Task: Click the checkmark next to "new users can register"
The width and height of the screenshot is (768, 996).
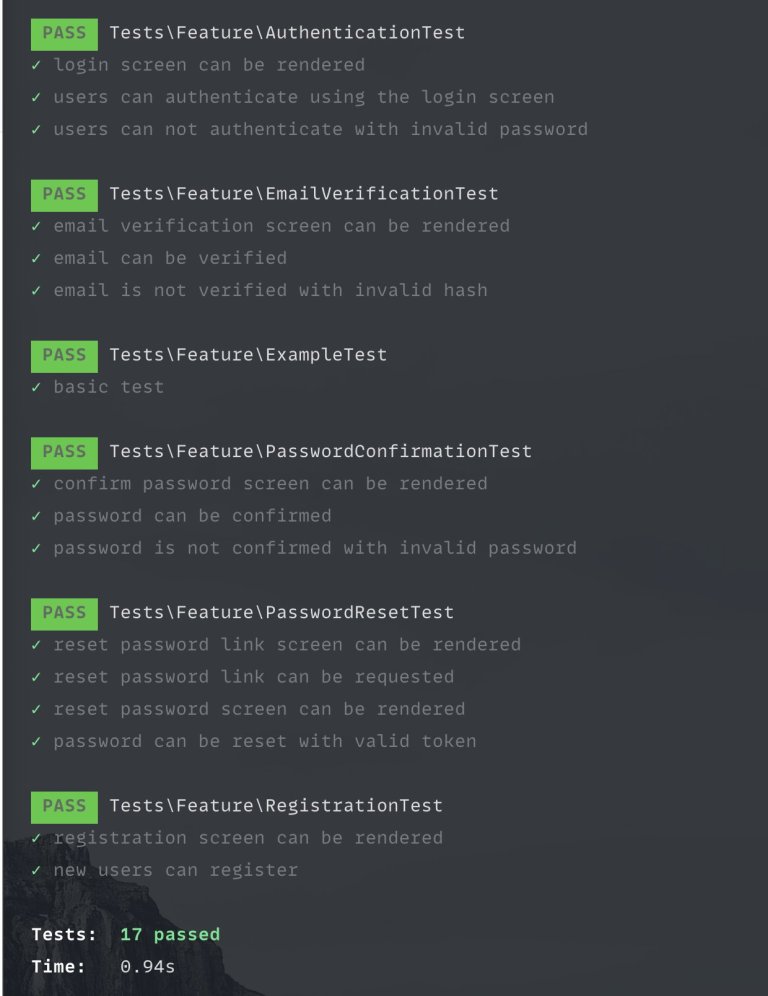Action: [x=36, y=871]
